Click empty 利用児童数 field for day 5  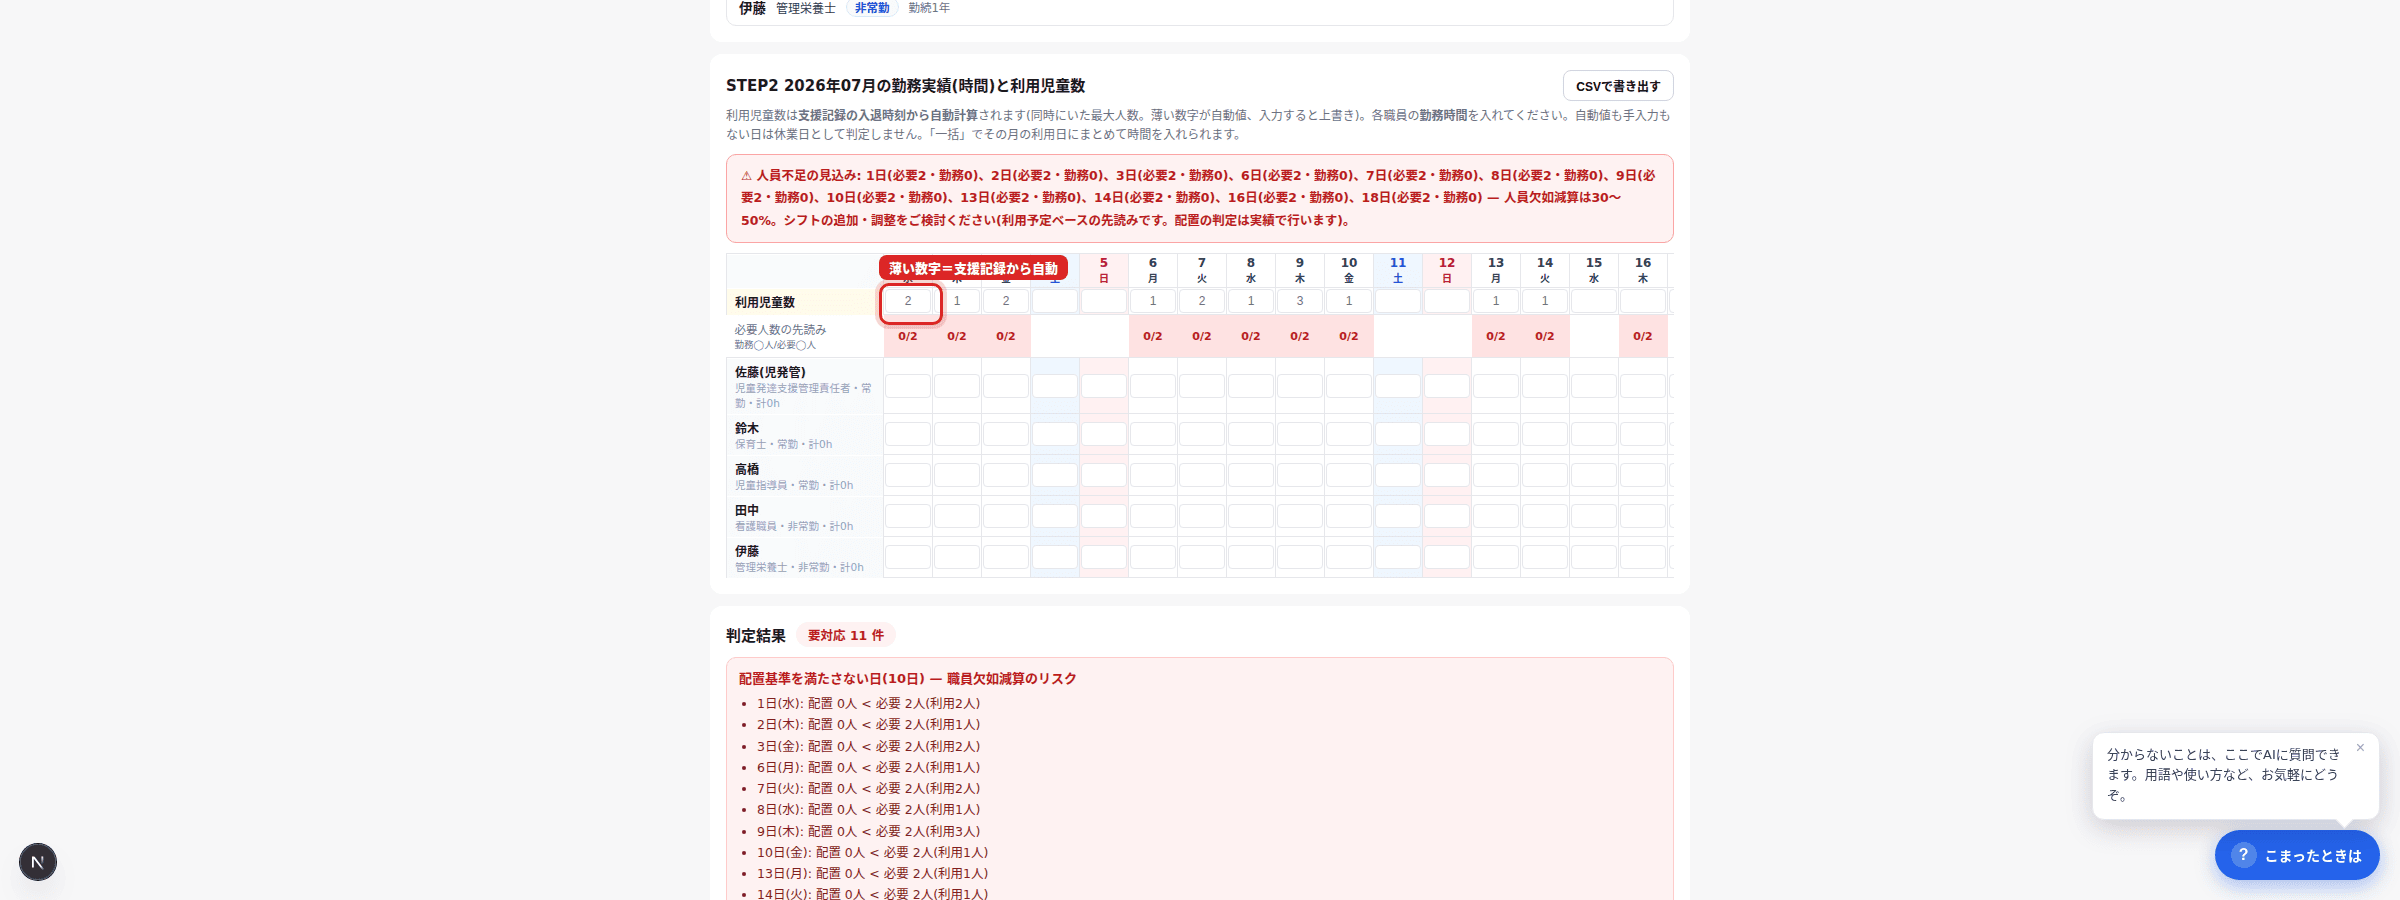(1104, 301)
